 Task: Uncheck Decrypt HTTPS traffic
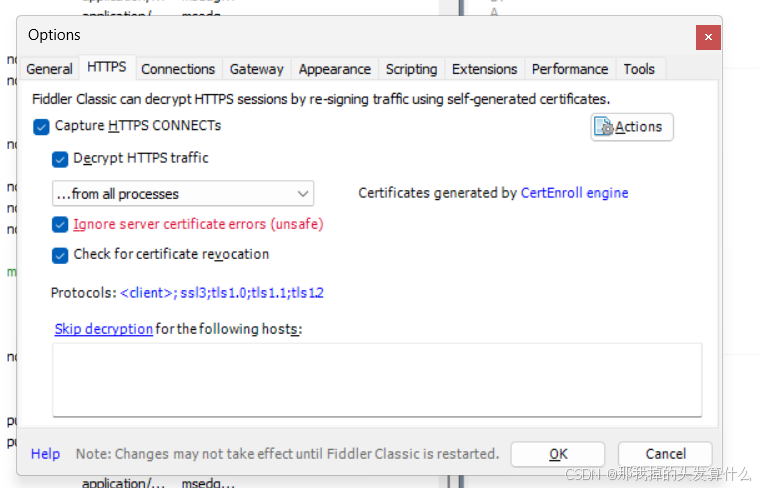60,159
